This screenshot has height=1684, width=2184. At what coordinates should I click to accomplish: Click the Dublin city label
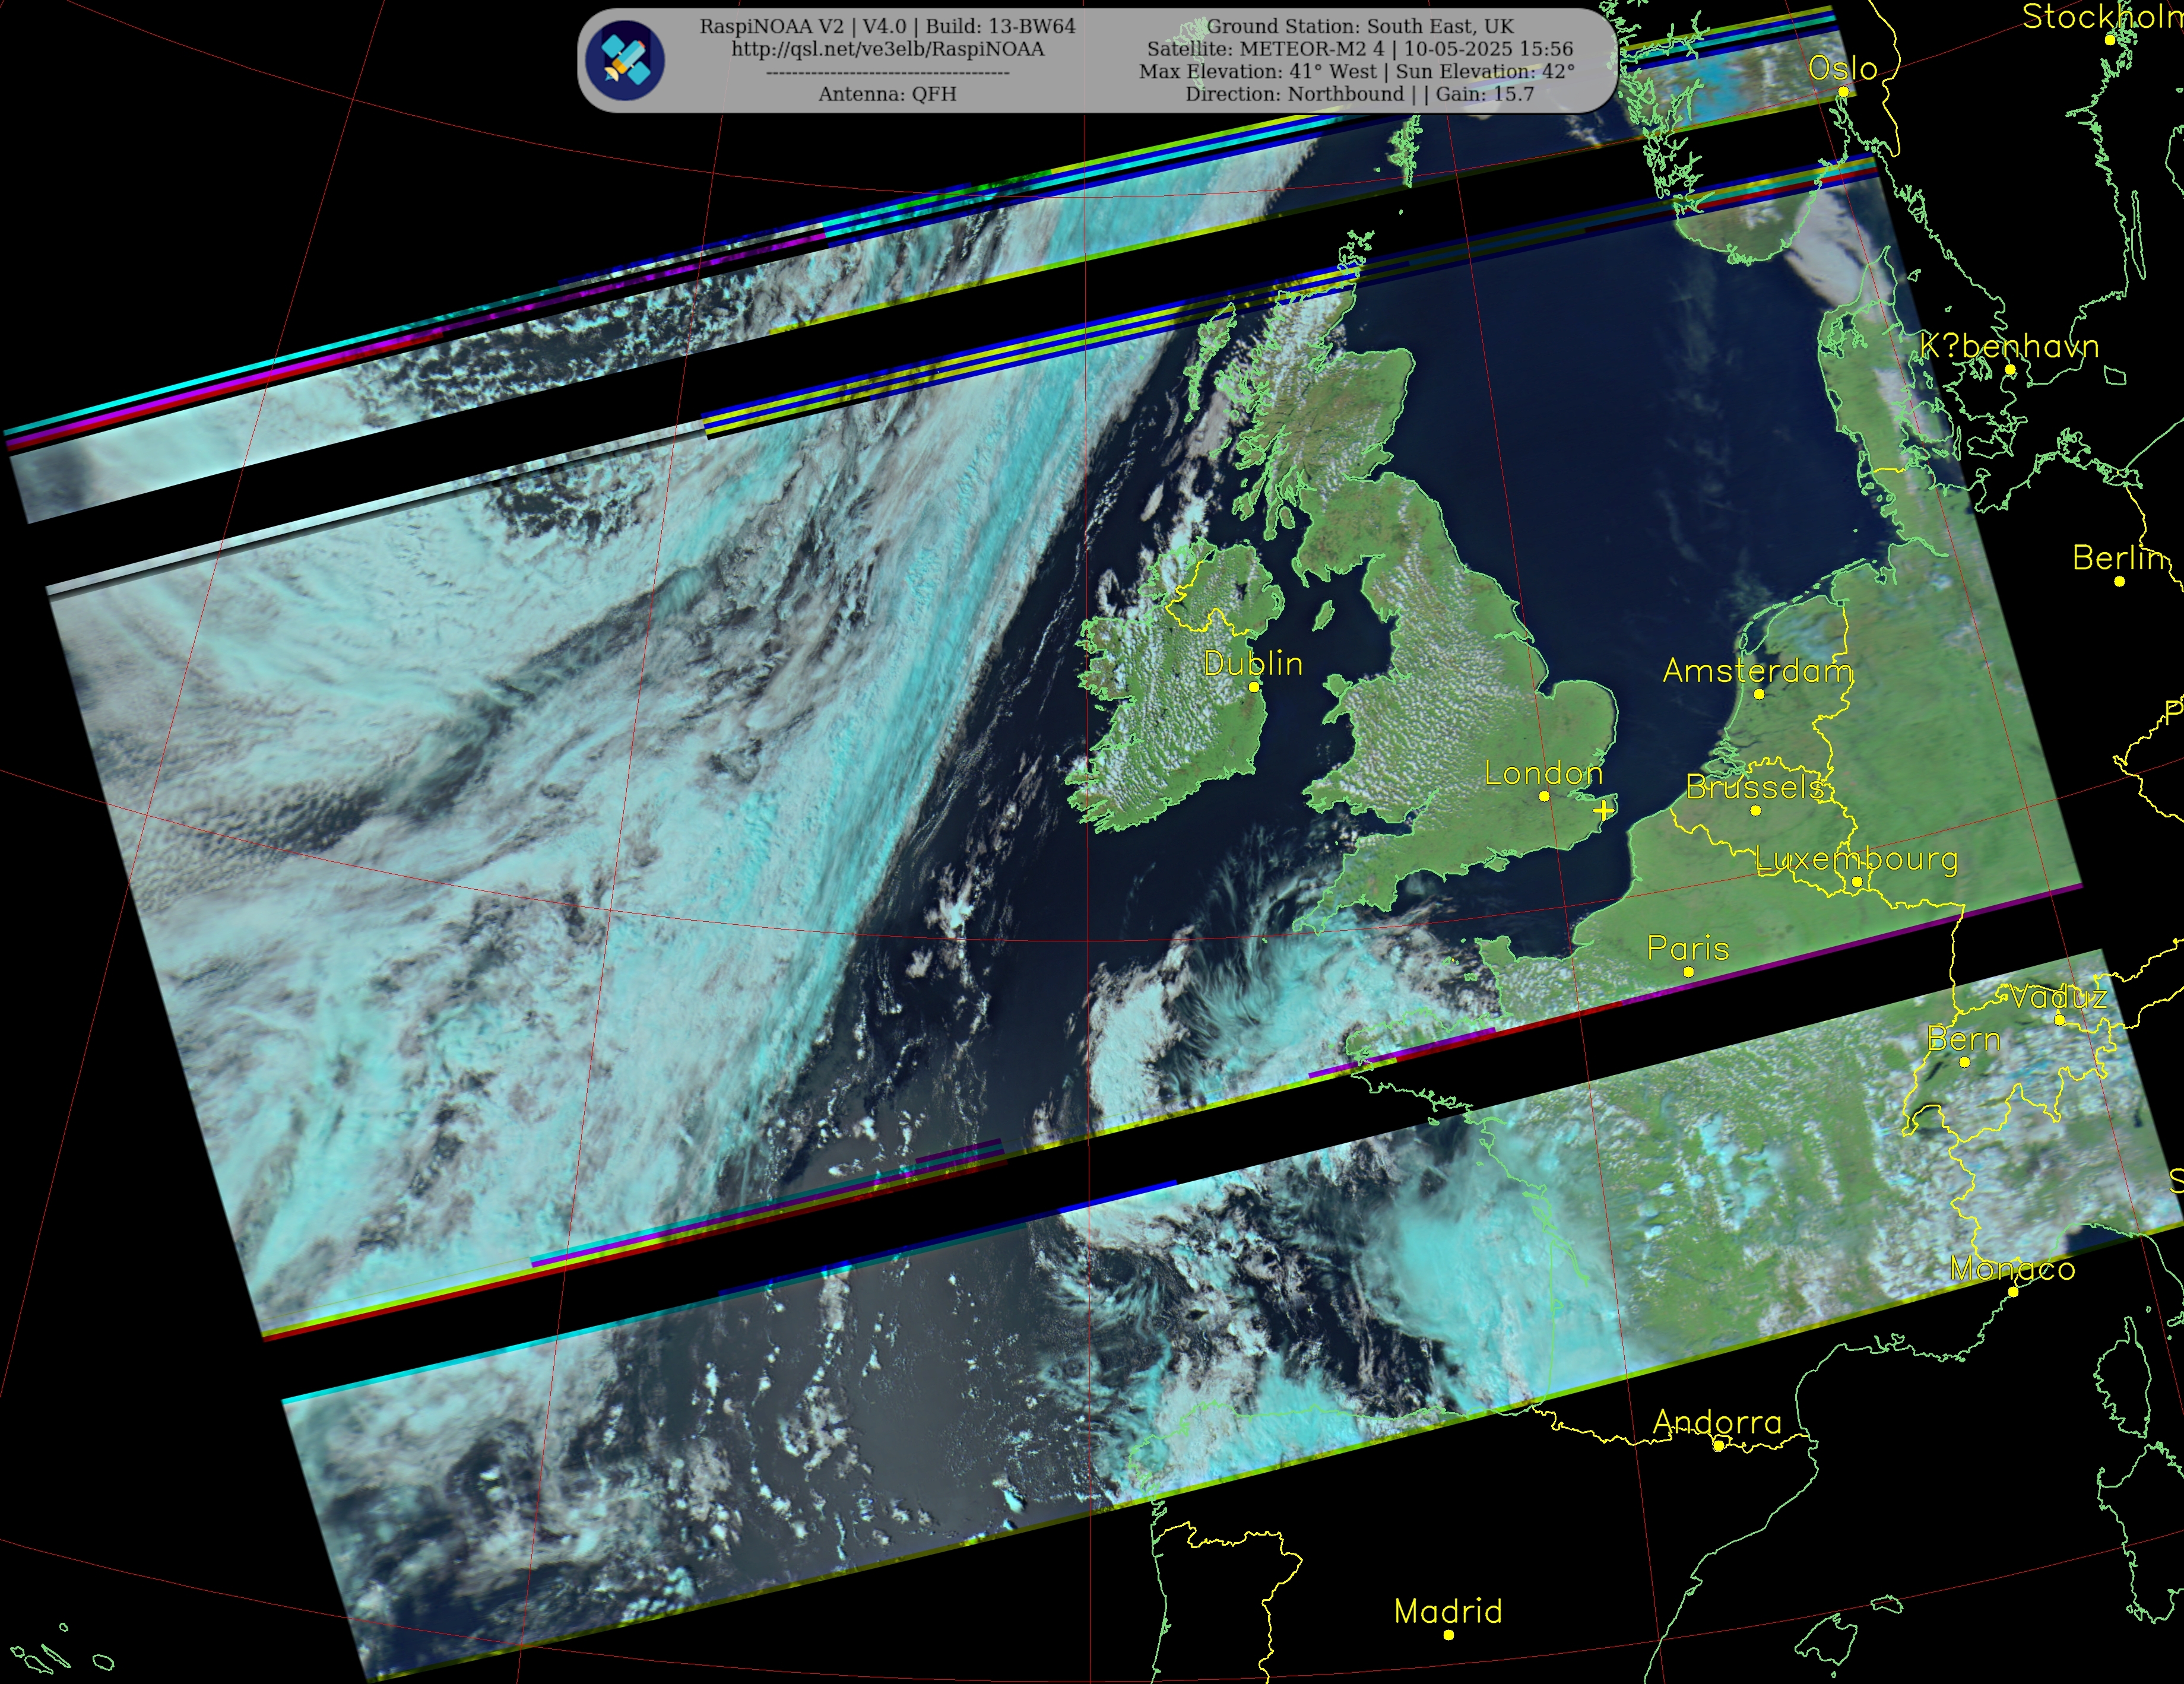[x=1253, y=664]
